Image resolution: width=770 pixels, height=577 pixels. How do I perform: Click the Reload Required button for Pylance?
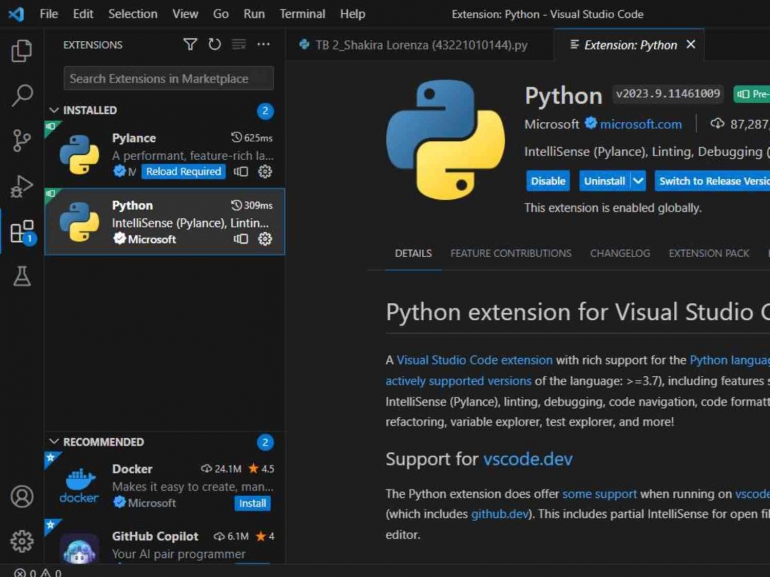tap(183, 171)
